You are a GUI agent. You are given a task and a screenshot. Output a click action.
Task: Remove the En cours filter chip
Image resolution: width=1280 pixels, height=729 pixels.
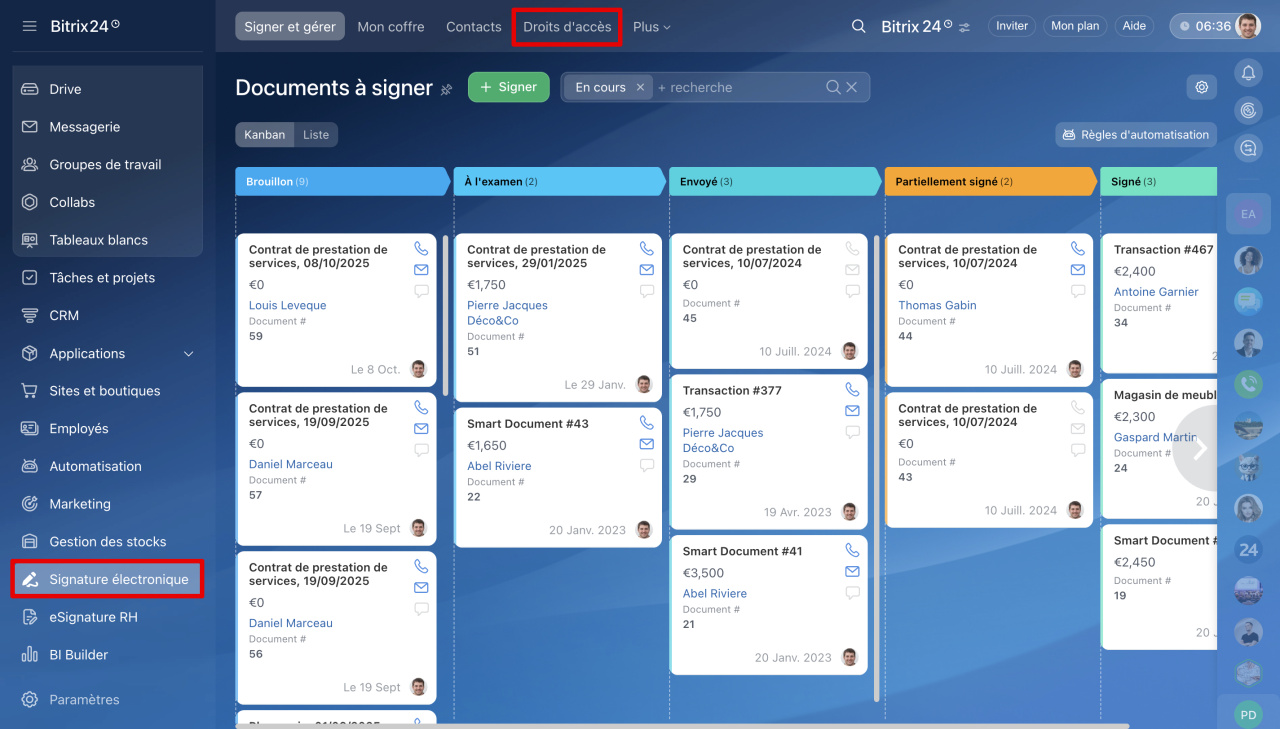click(x=640, y=88)
